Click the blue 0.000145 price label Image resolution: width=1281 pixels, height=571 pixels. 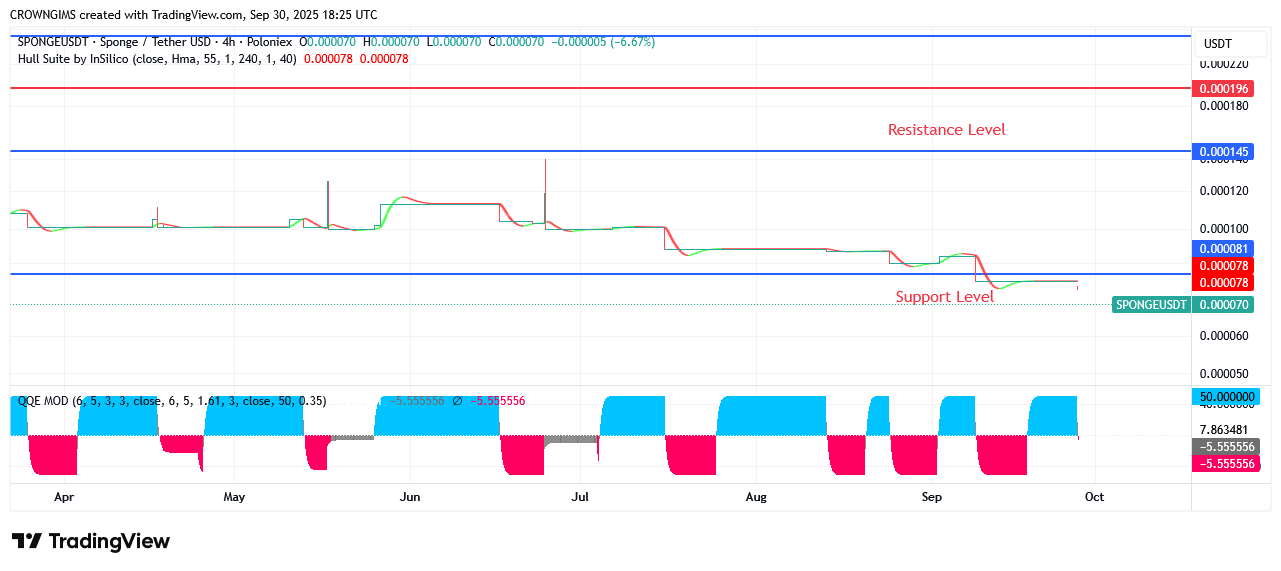1222,152
